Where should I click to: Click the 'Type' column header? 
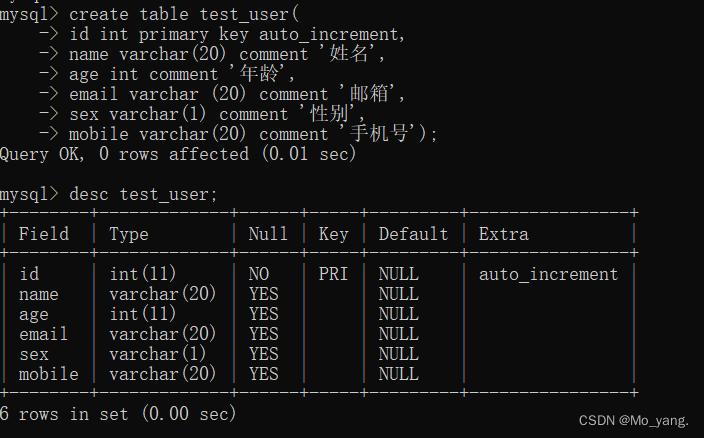click(x=129, y=234)
